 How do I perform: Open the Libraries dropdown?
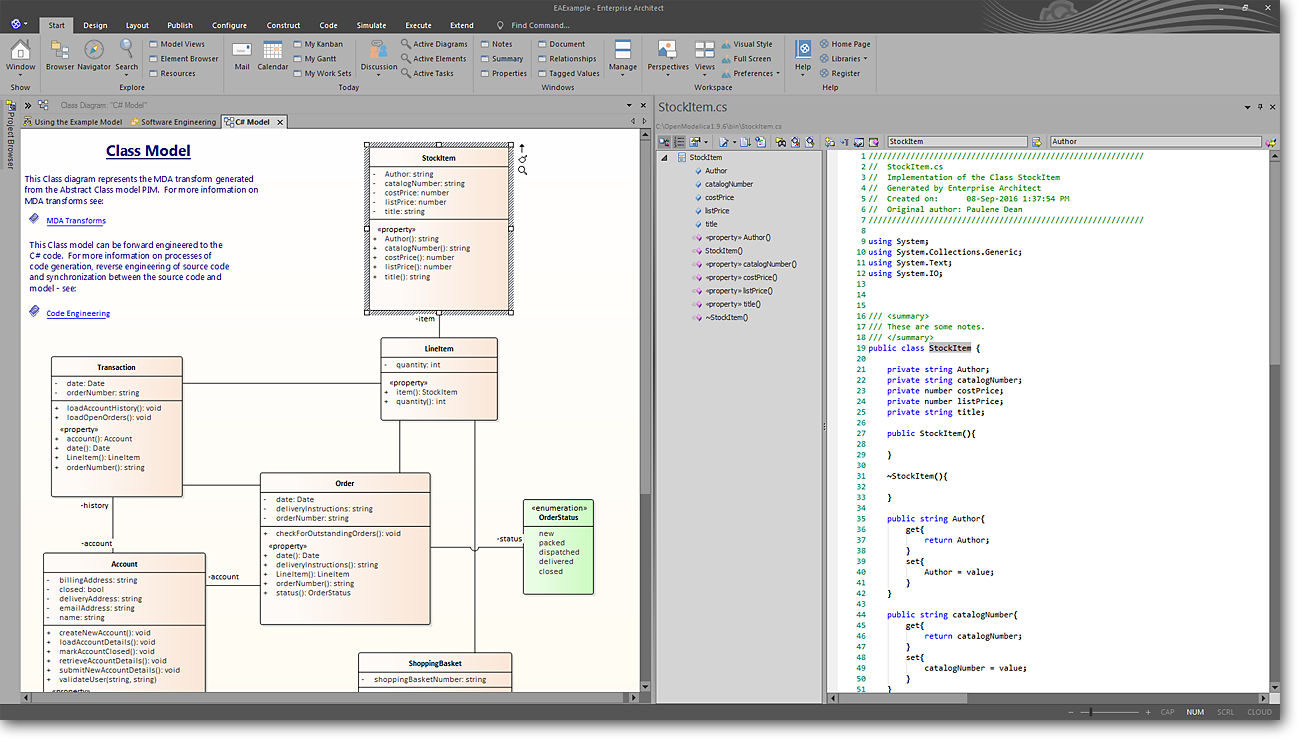(843, 59)
